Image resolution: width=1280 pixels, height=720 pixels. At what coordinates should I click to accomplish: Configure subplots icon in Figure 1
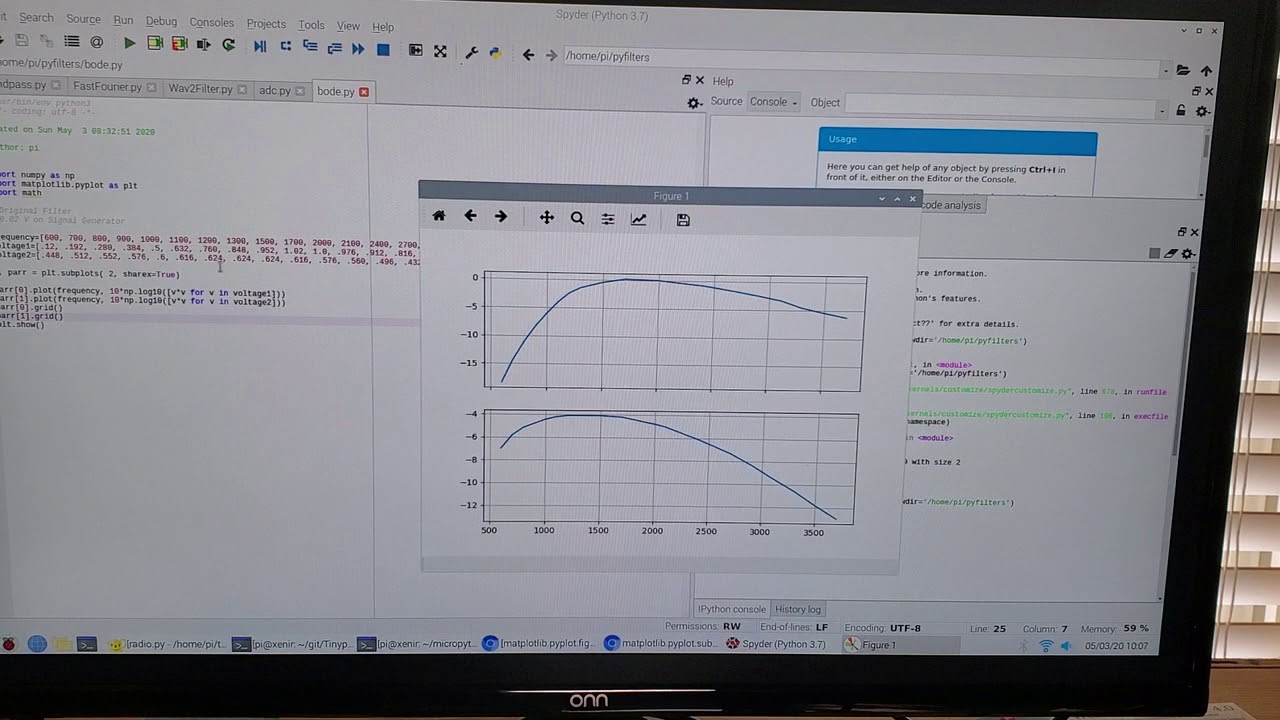click(608, 218)
